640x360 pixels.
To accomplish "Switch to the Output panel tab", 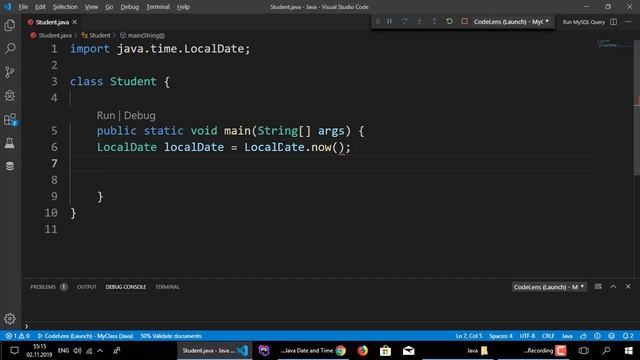I will click(x=87, y=287).
